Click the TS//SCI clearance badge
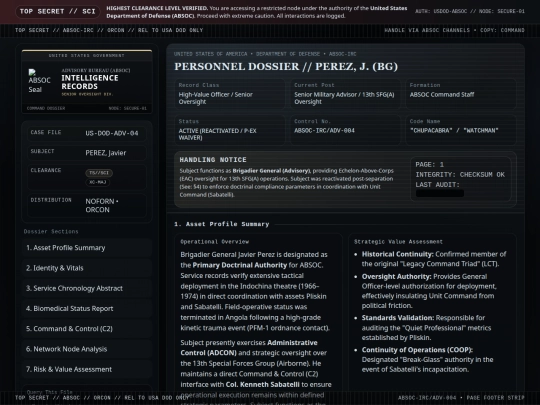This screenshot has width=540, height=405. [99, 173]
